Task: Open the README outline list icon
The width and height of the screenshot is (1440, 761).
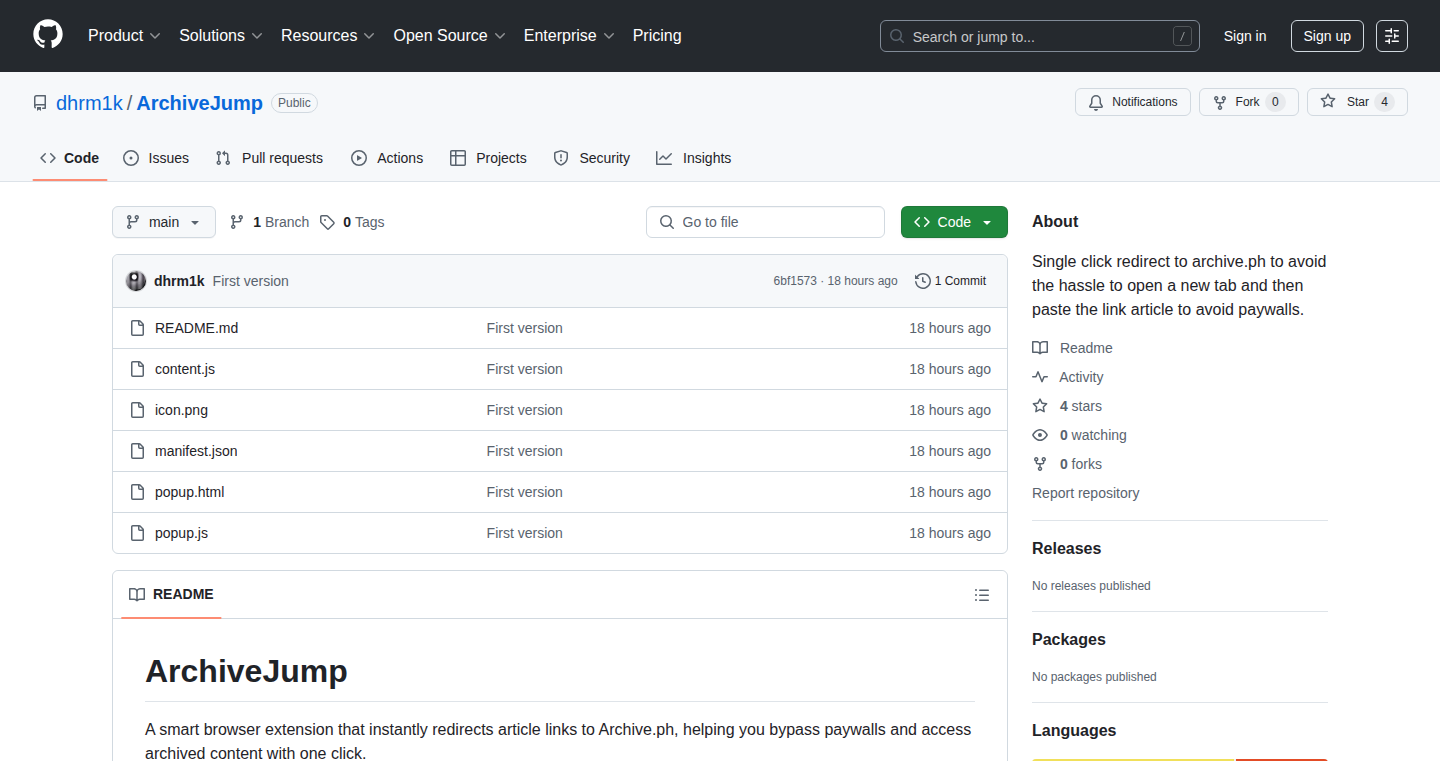Action: (x=982, y=595)
